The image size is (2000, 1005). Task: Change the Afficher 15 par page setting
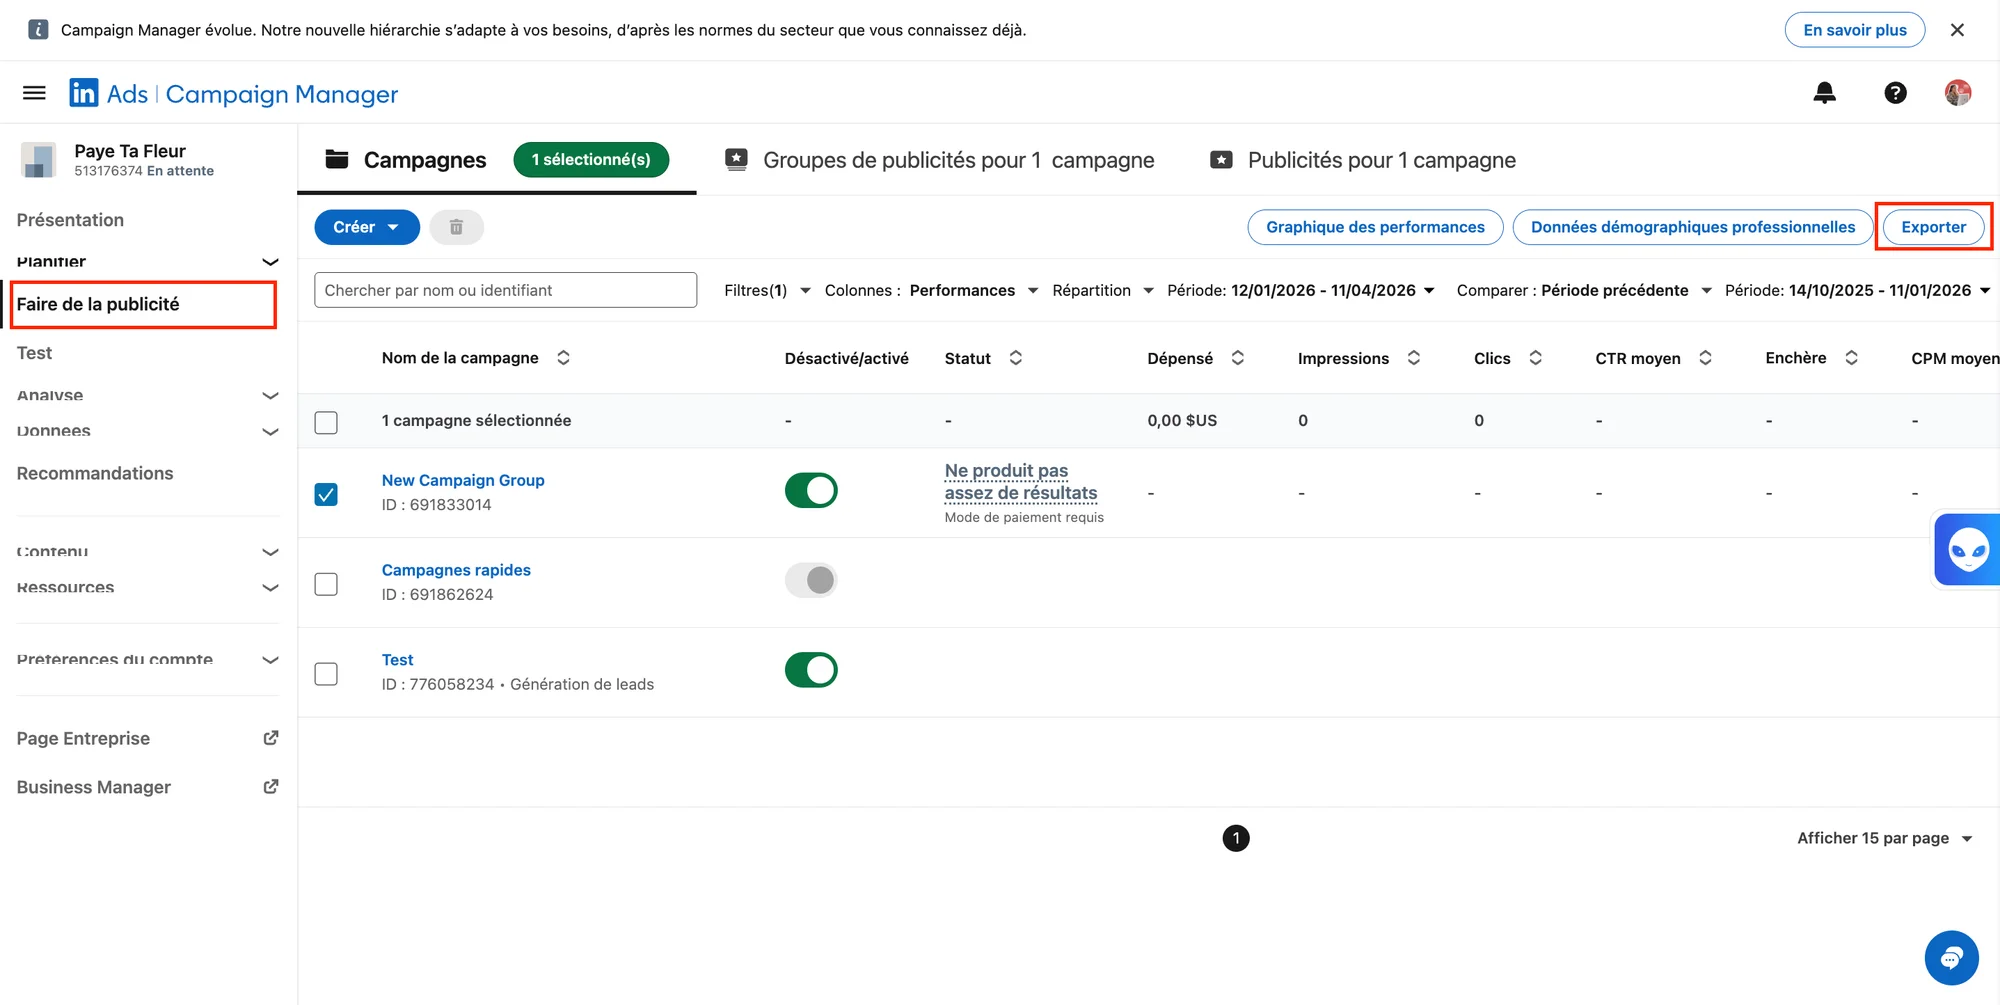click(1885, 838)
